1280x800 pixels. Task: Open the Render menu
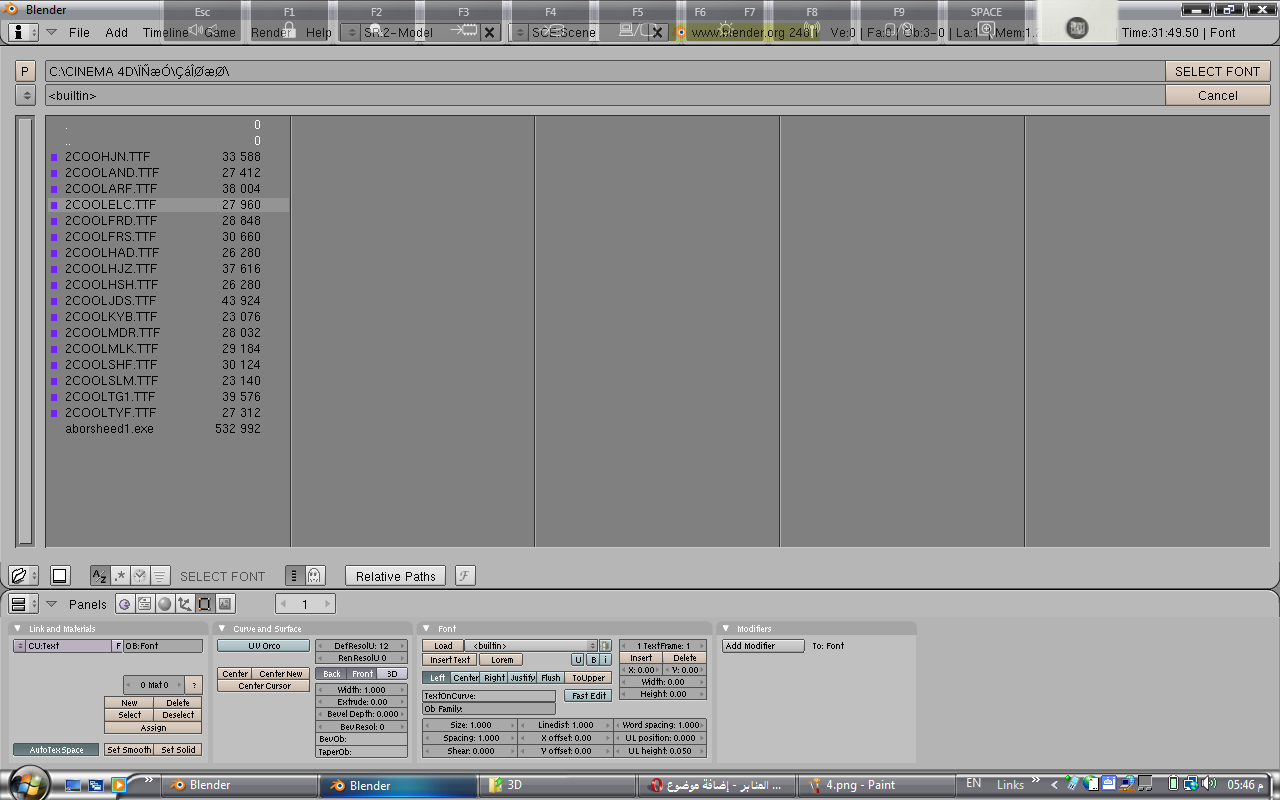270,32
